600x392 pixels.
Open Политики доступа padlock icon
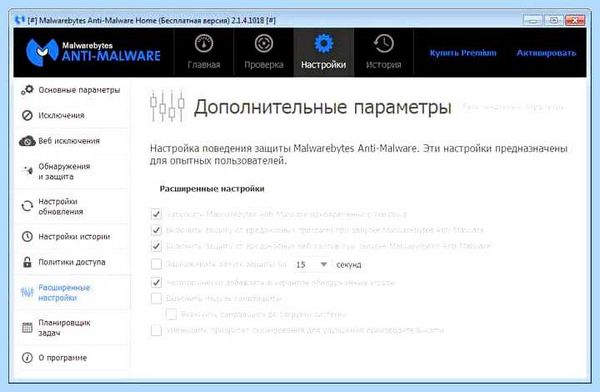pos(27,262)
